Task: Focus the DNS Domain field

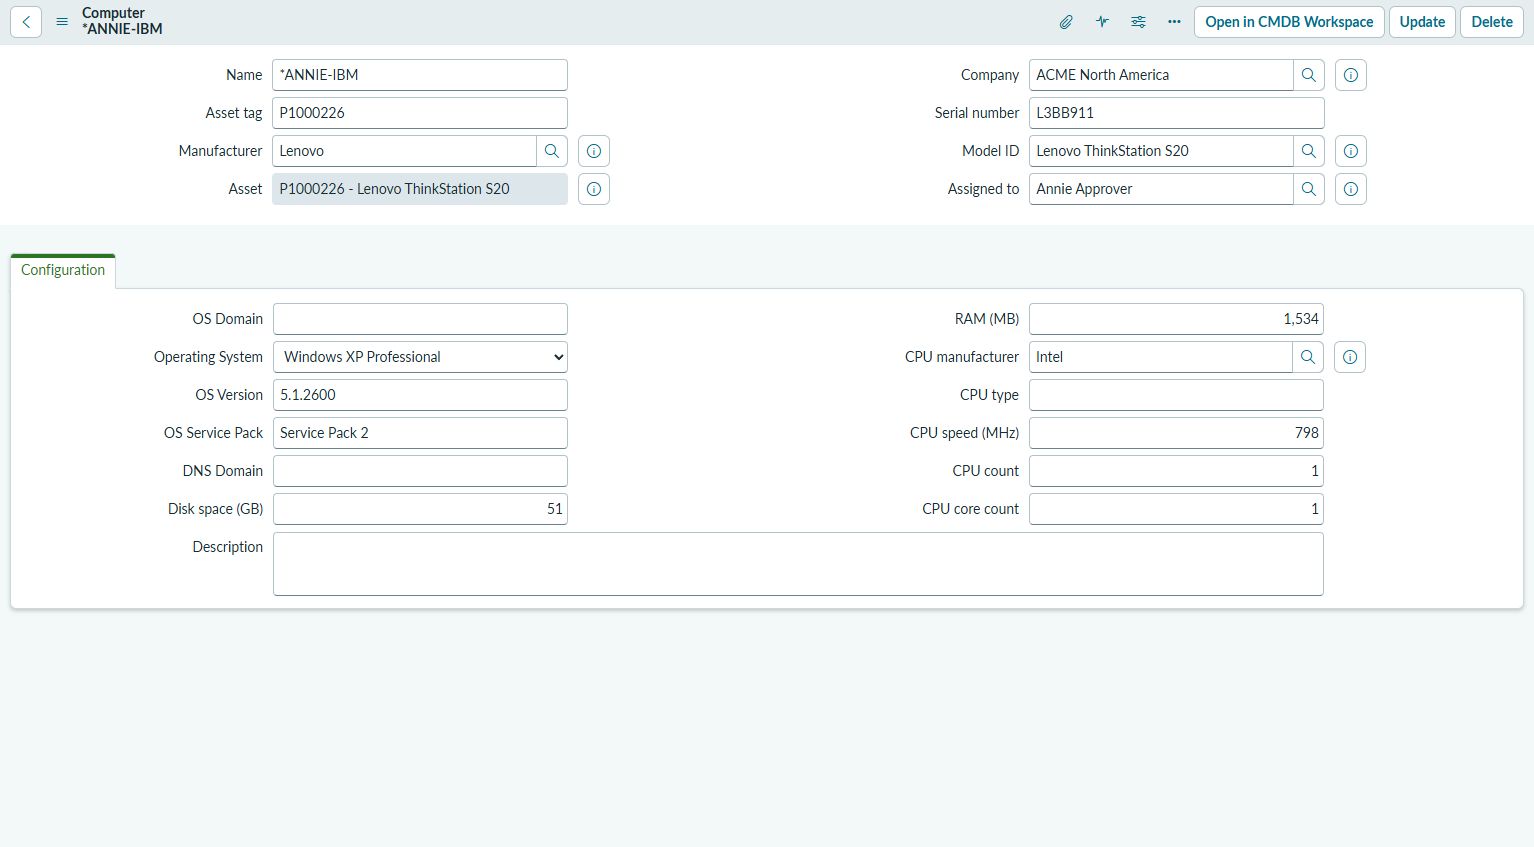Action: click(x=420, y=471)
